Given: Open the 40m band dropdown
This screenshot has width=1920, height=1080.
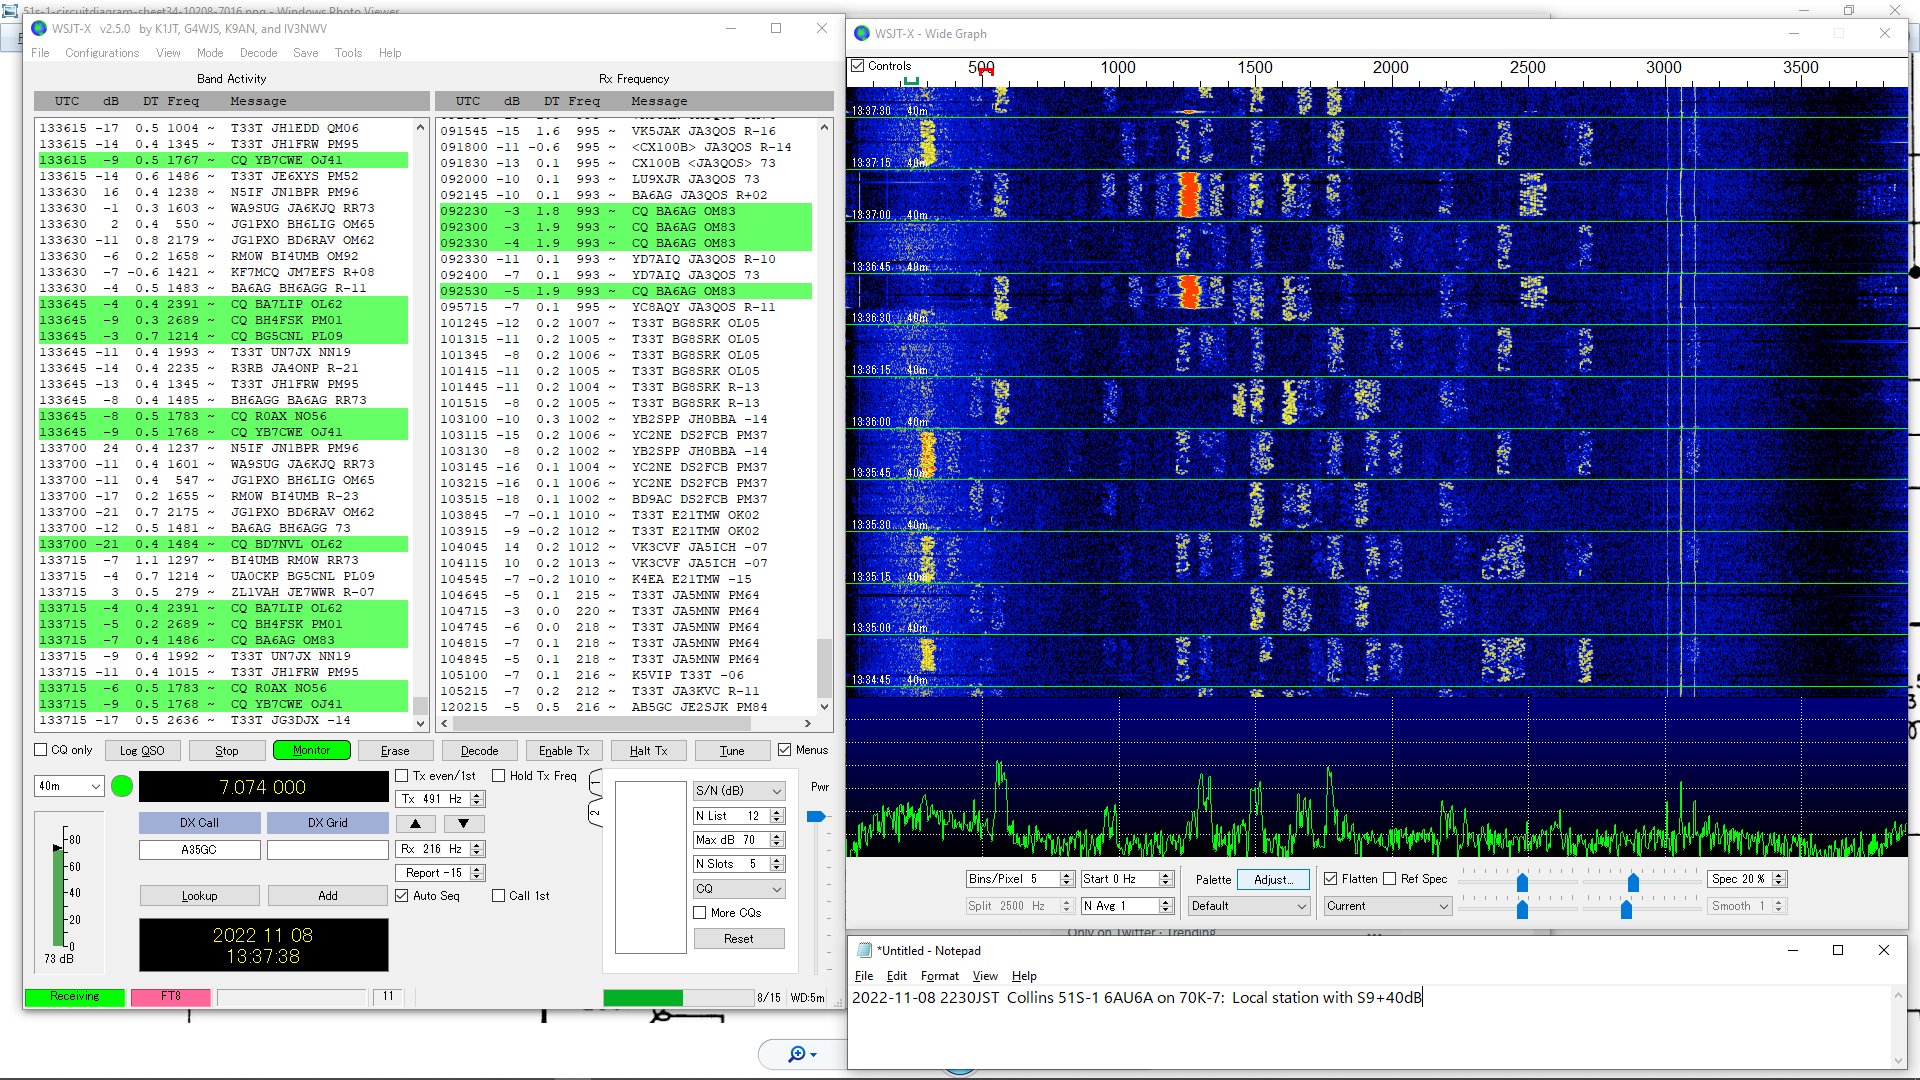Looking at the screenshot, I should click(x=69, y=786).
